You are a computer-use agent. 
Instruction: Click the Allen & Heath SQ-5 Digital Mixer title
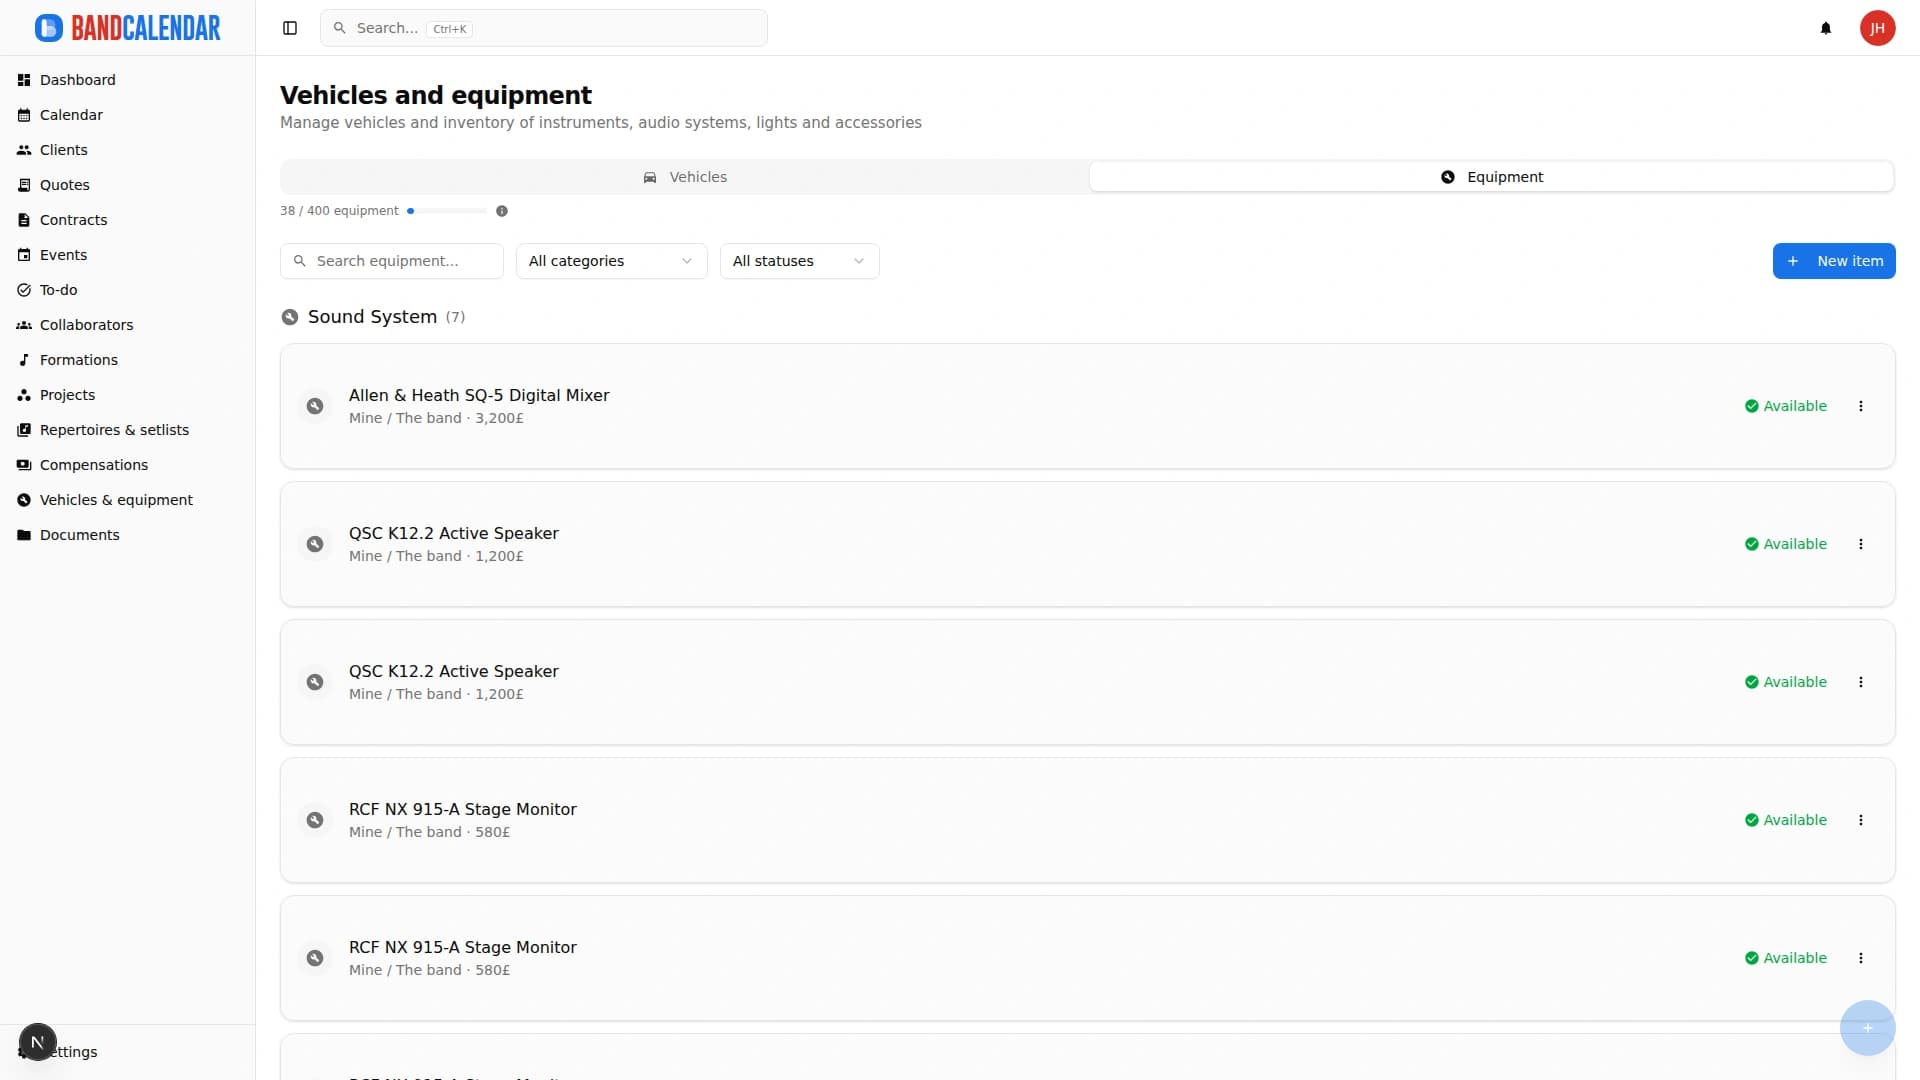coord(479,395)
